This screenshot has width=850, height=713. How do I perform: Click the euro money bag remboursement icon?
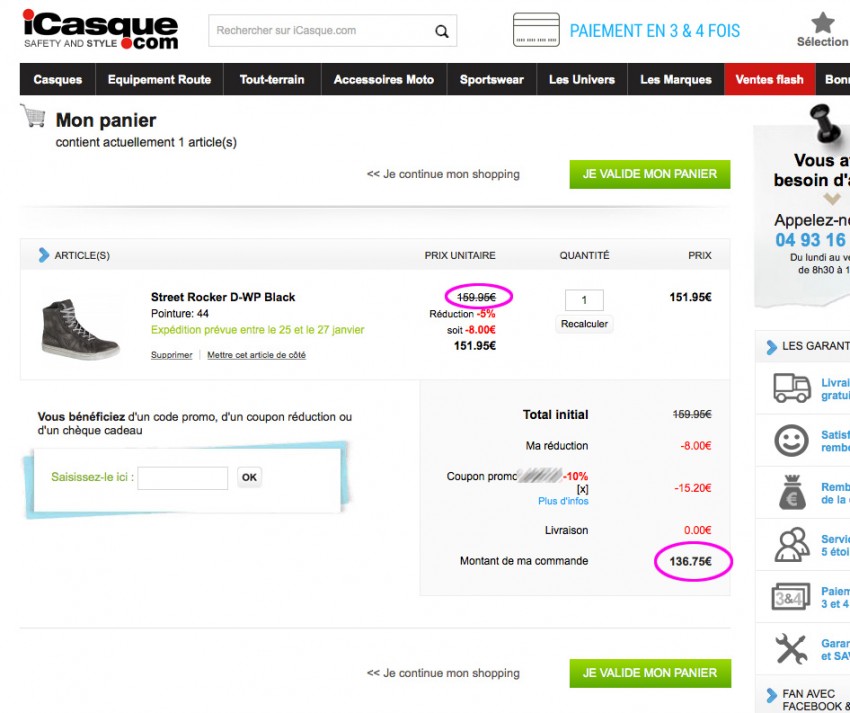click(x=791, y=492)
